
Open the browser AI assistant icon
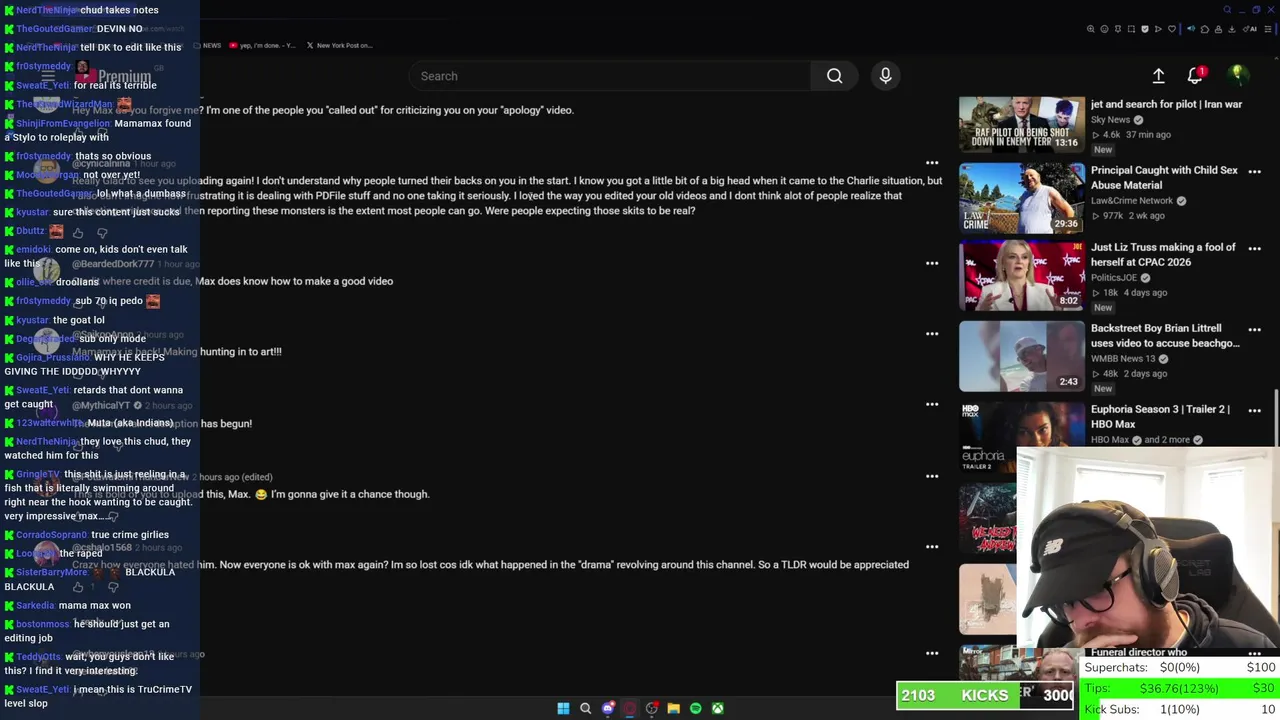tap(1250, 29)
